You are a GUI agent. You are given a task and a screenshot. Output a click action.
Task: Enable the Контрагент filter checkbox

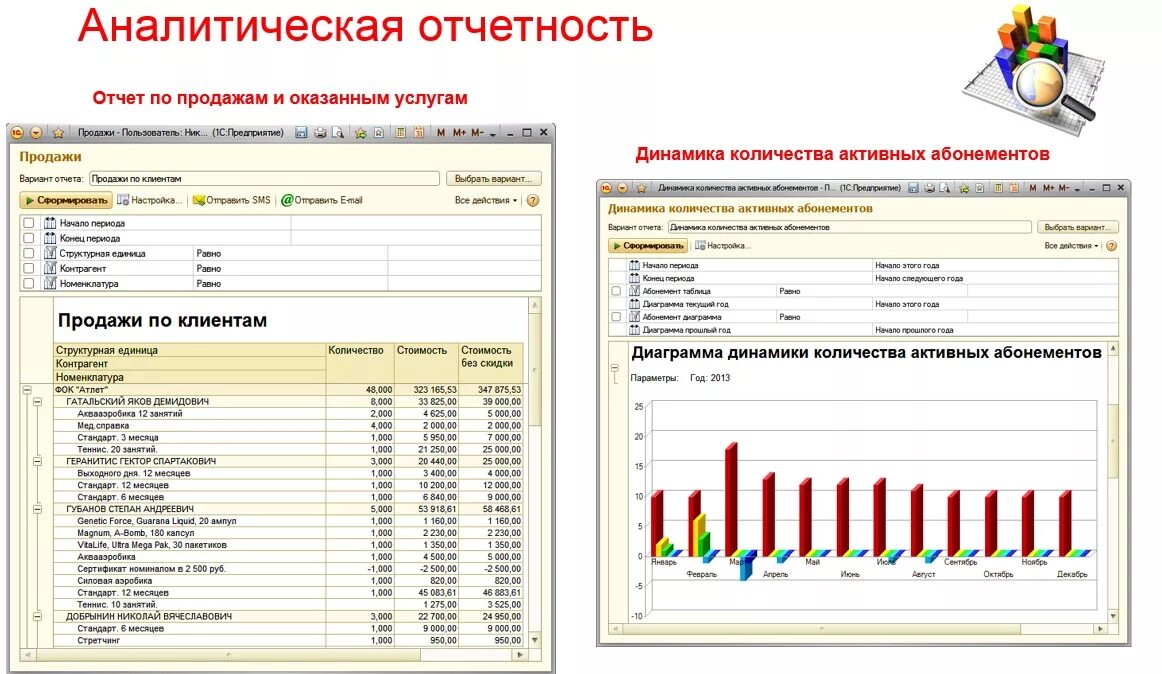[28, 268]
